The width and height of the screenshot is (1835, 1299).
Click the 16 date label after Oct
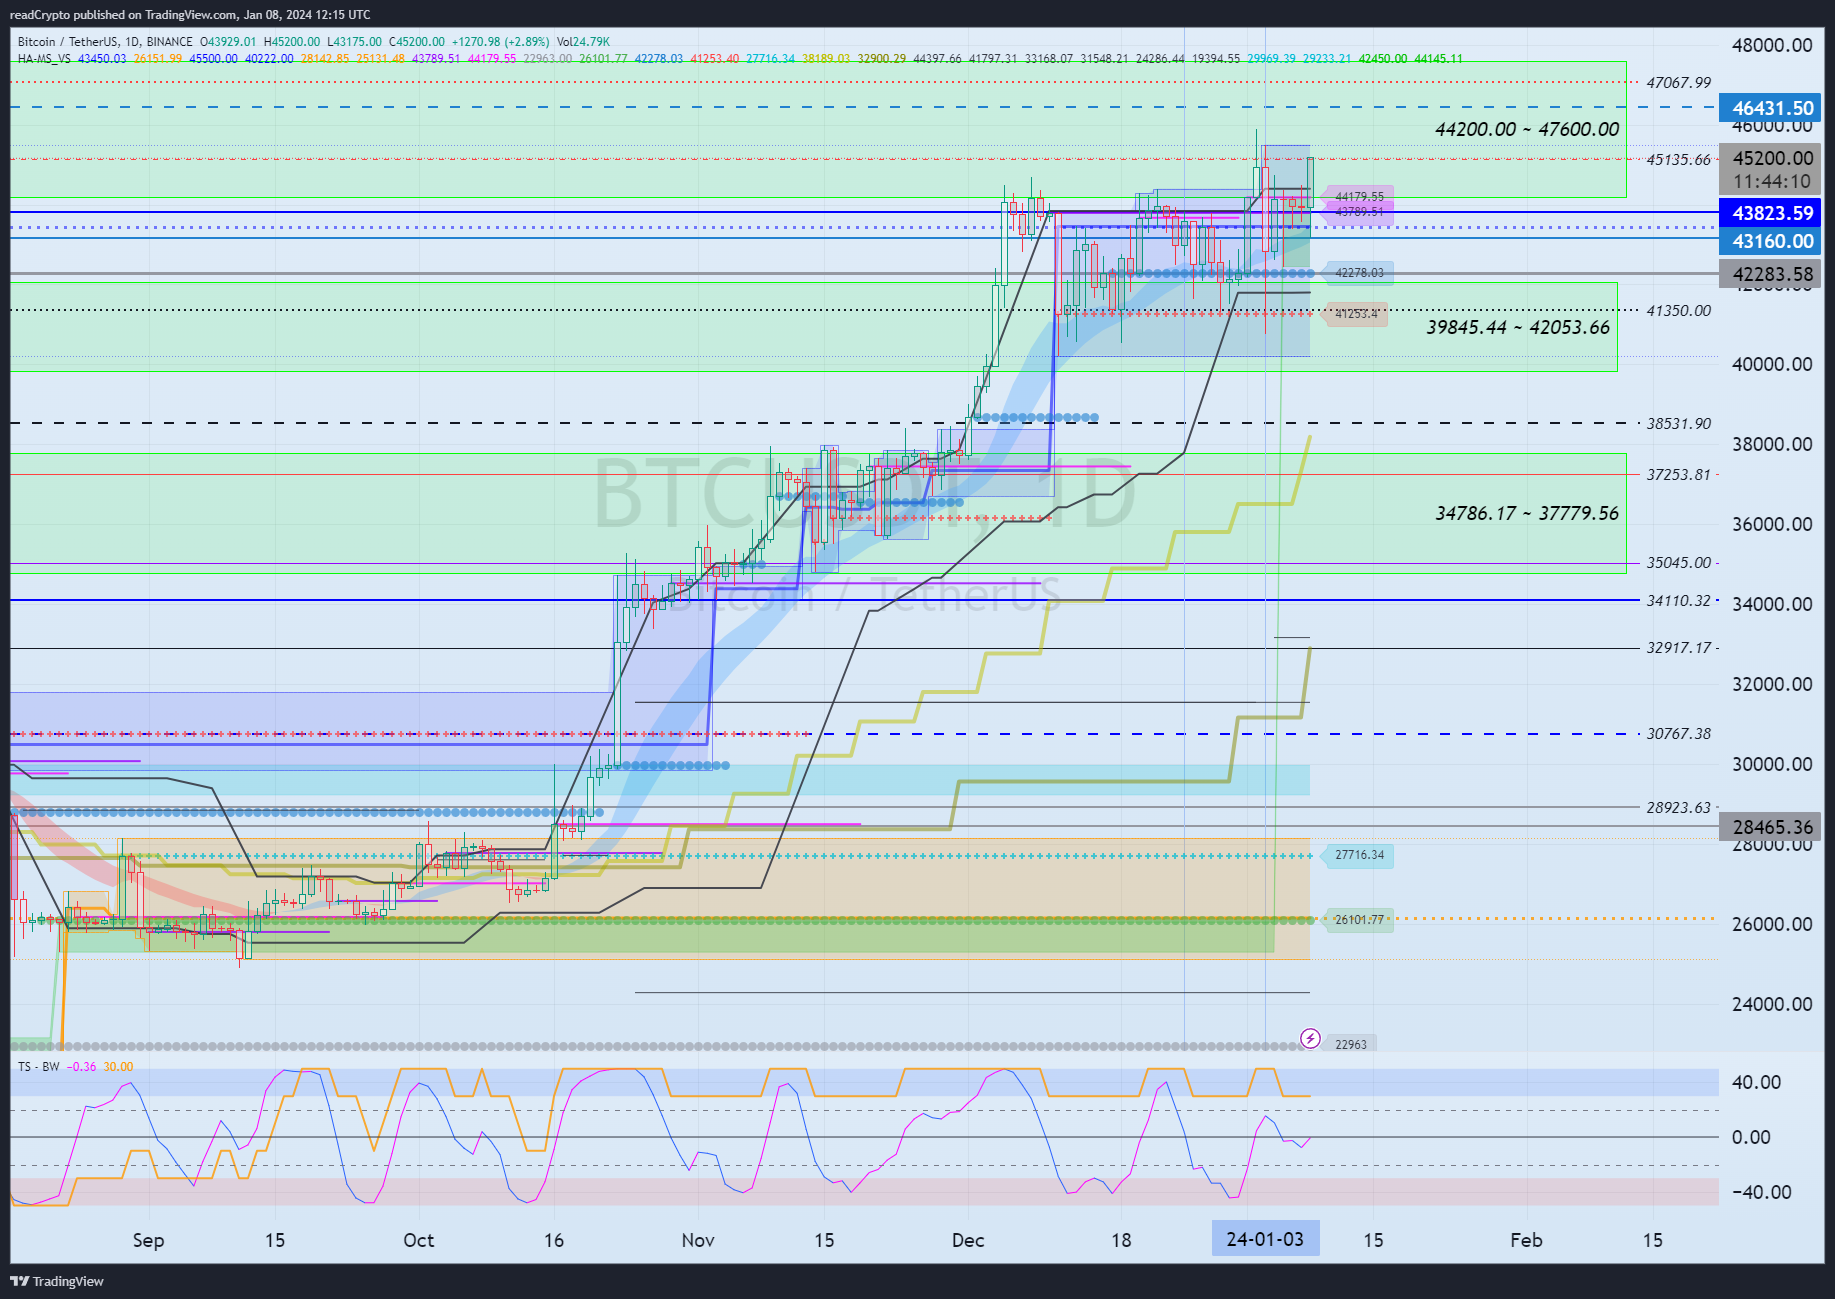tap(554, 1240)
